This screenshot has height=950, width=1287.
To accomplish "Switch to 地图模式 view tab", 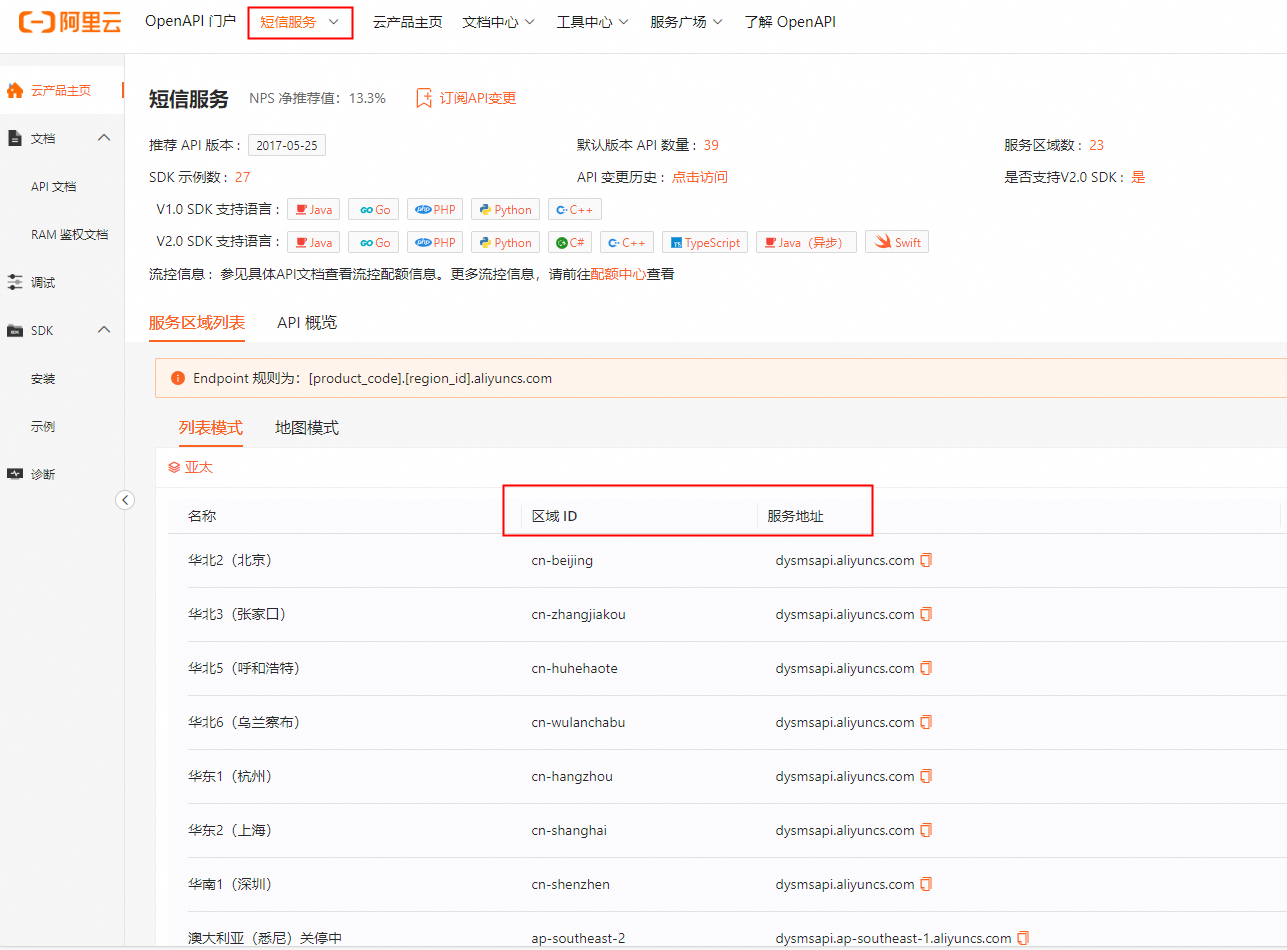I will (x=307, y=428).
